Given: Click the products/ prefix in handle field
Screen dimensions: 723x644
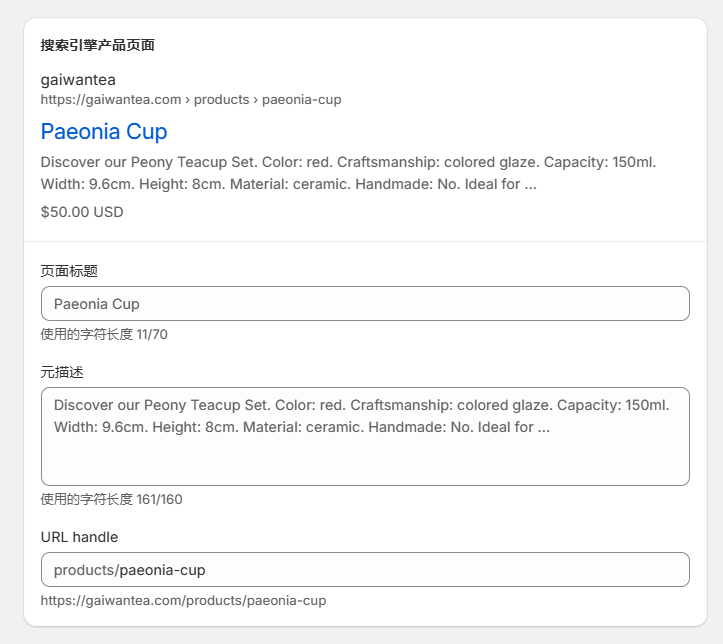Looking at the screenshot, I should (85, 570).
